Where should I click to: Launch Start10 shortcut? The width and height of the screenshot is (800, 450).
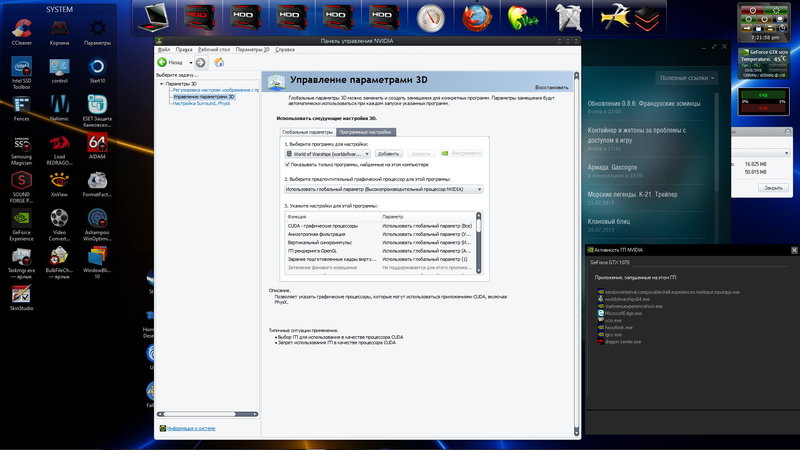coord(97,70)
